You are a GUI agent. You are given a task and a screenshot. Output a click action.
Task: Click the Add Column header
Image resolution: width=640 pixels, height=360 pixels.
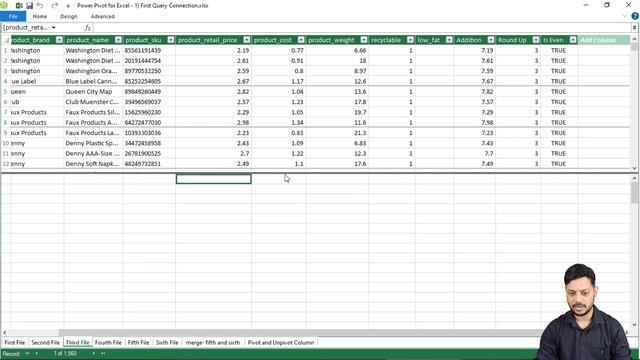pos(603,40)
